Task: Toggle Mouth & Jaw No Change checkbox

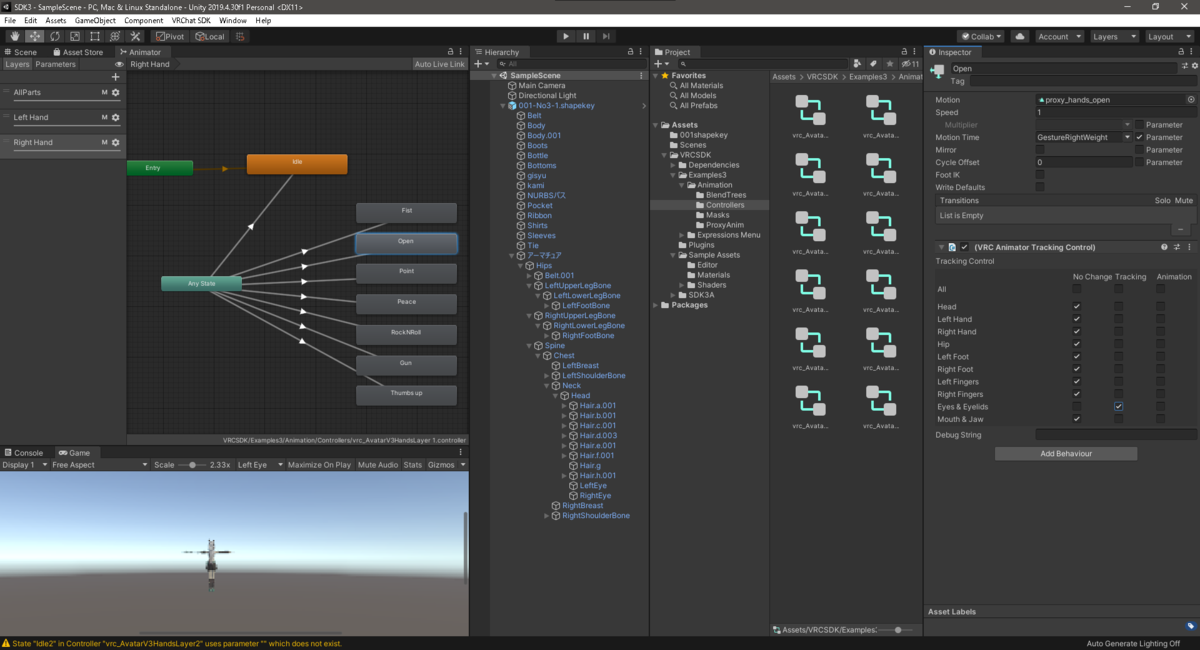Action: pos(1077,419)
